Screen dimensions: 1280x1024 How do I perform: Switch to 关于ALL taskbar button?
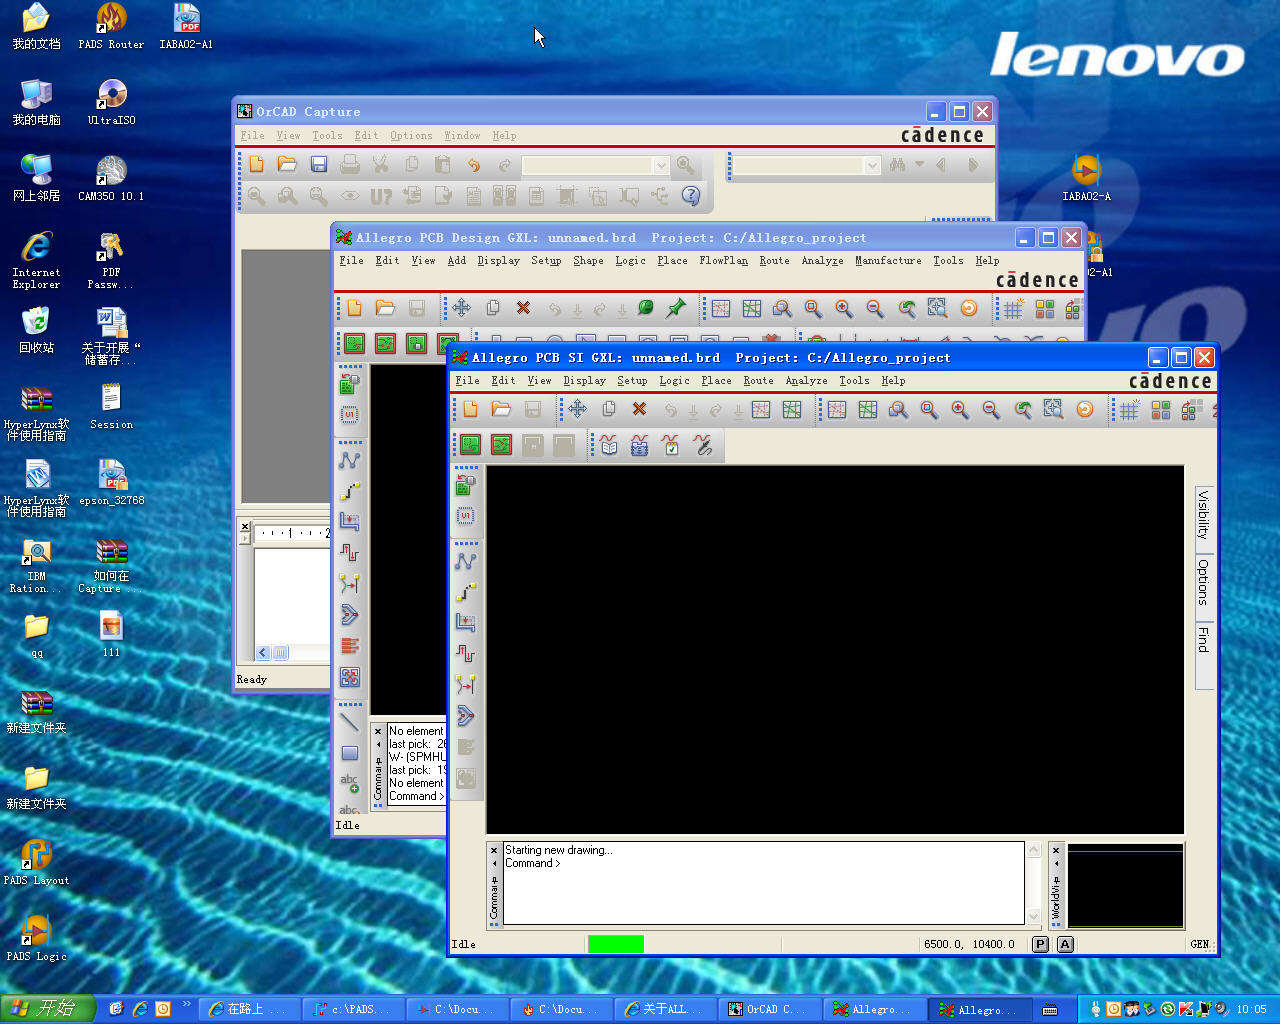[x=668, y=1009]
